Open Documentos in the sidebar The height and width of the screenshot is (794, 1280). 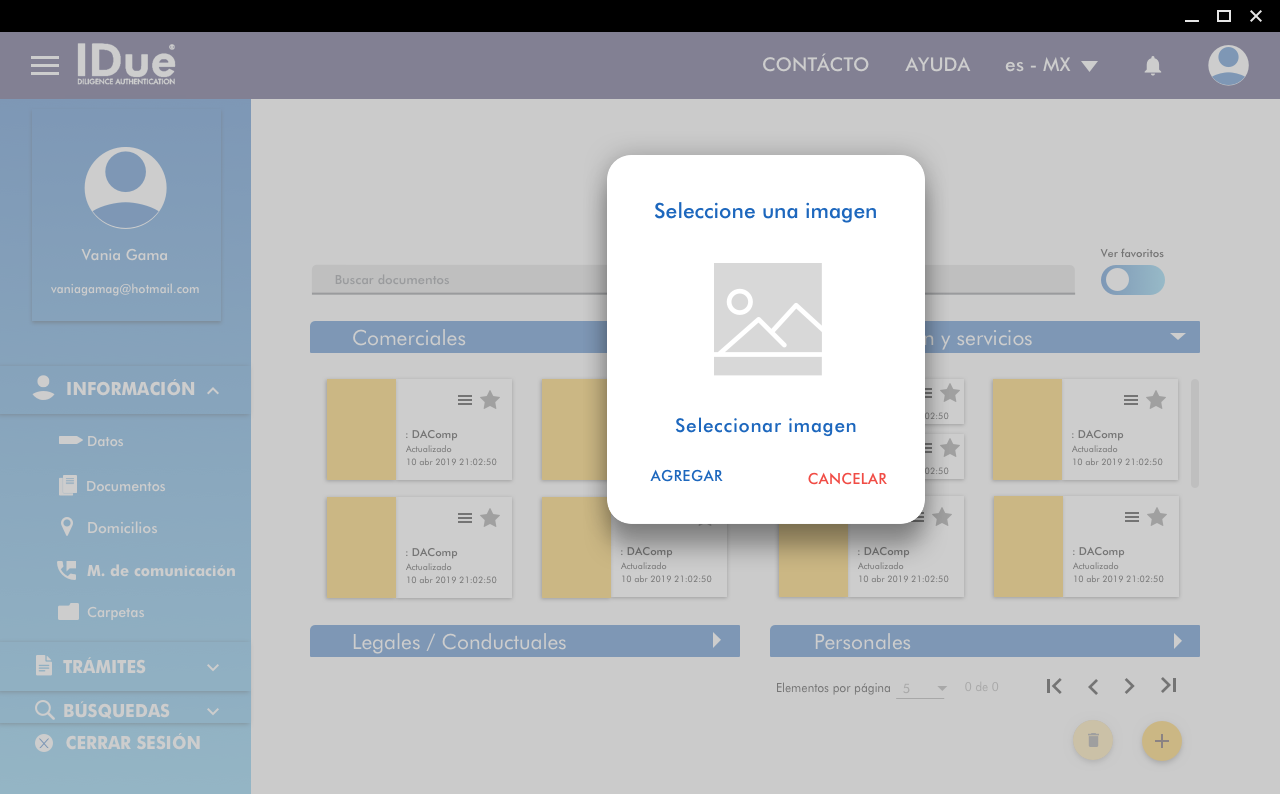click(x=125, y=486)
